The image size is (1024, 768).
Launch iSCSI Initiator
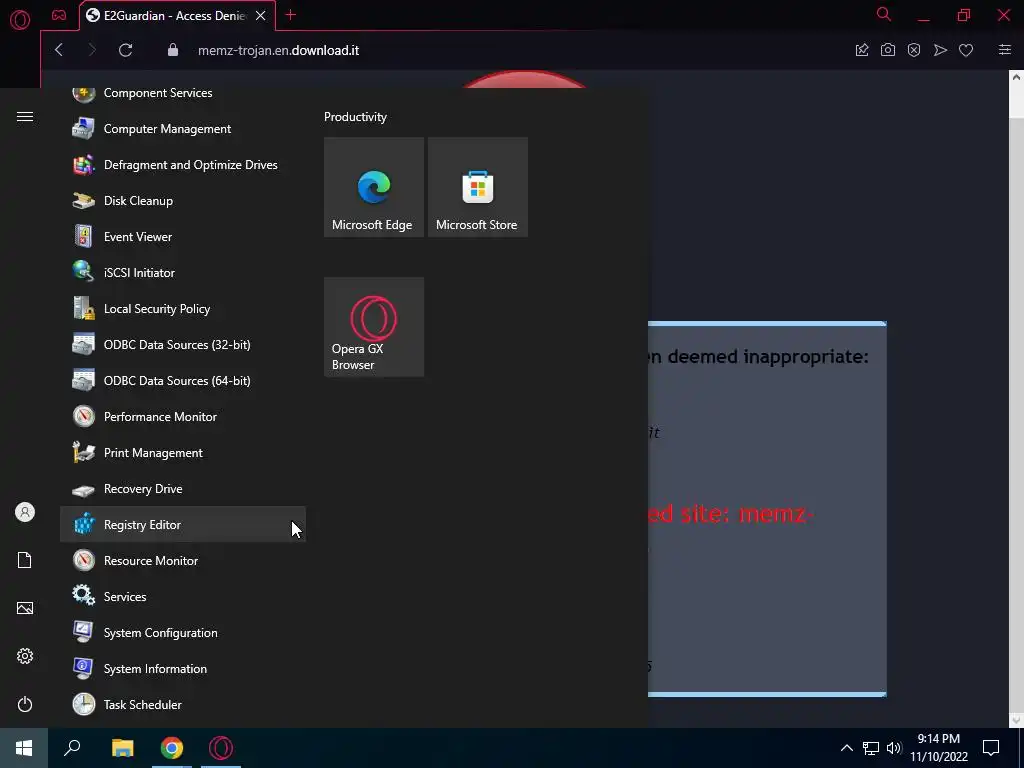coord(183,272)
